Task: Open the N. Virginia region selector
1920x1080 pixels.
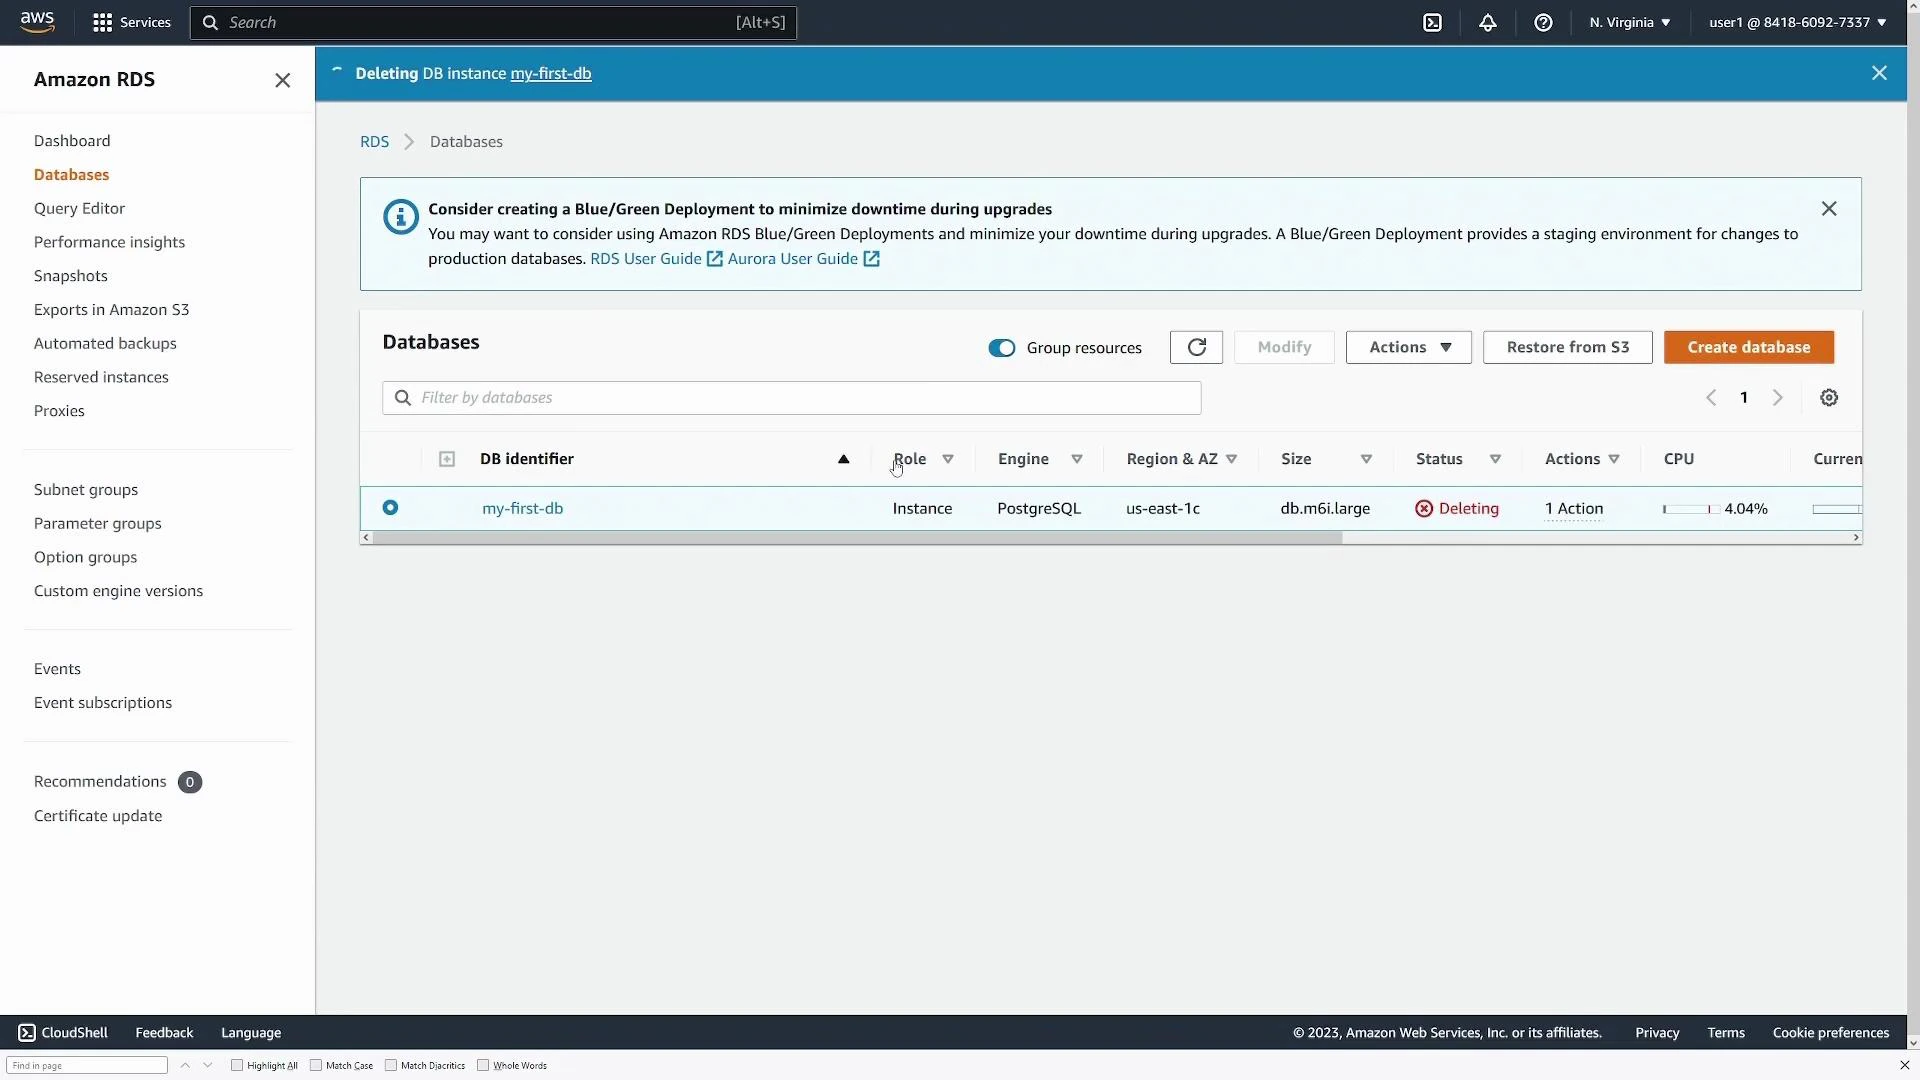Action: click(x=1628, y=22)
